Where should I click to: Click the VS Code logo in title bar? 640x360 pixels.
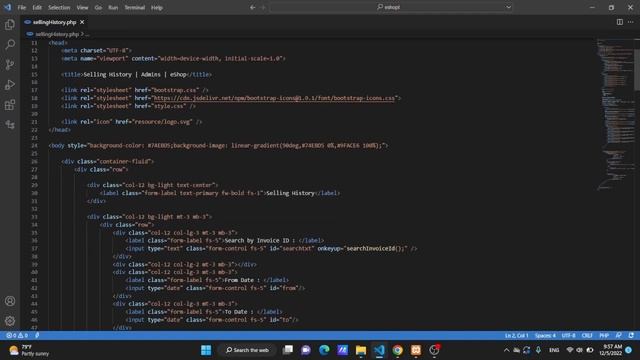(7, 7)
